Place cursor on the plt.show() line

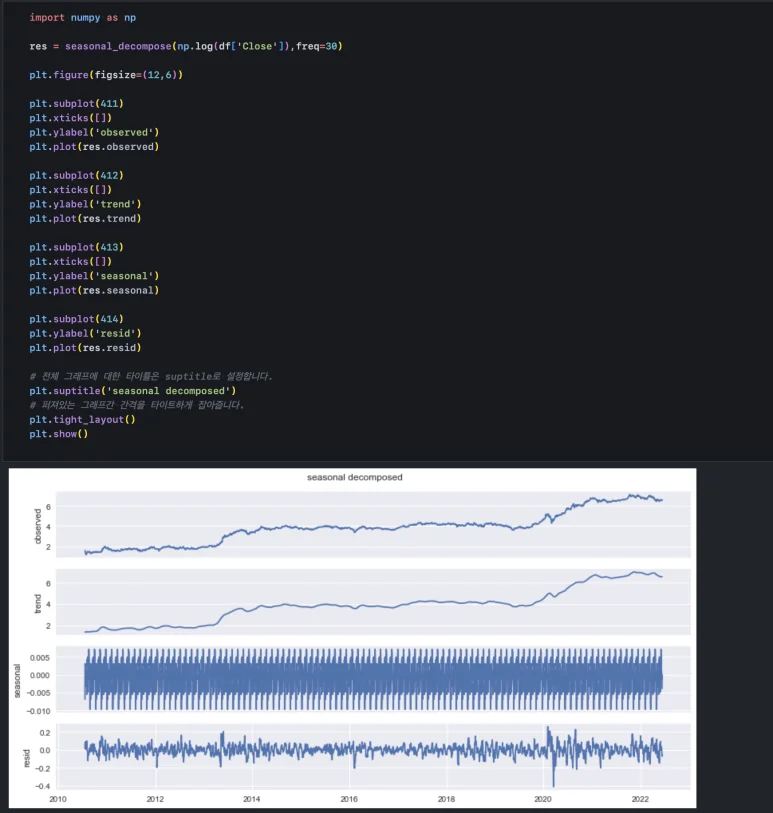[59, 434]
